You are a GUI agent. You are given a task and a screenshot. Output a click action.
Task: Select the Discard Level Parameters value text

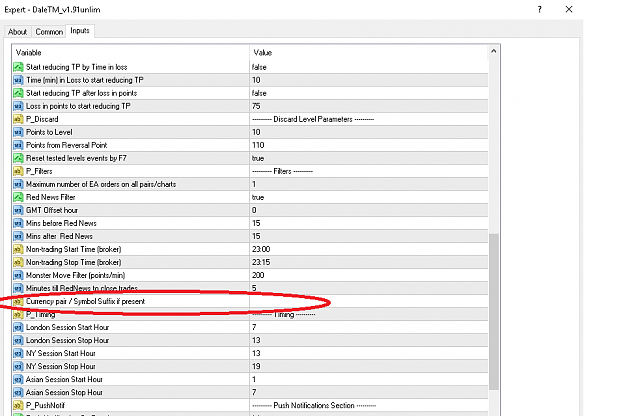point(313,119)
